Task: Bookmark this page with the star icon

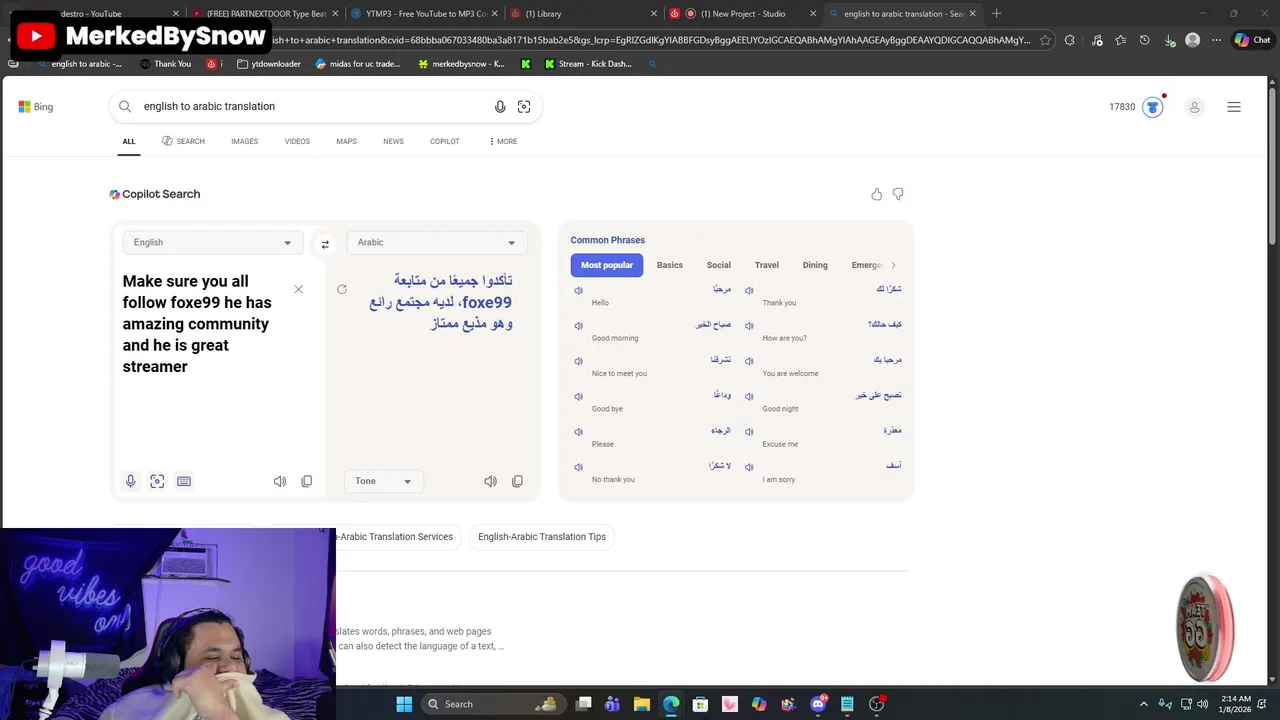Action: click(x=1045, y=40)
